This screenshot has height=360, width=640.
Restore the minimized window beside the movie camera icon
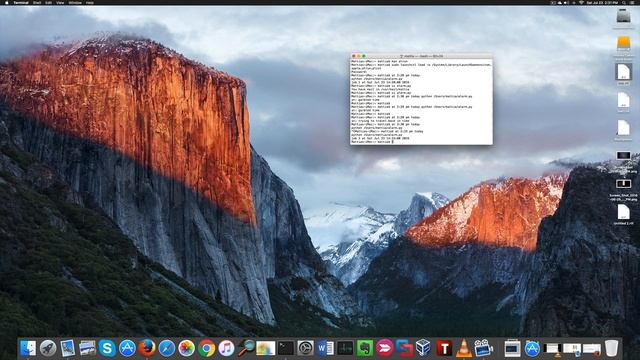(512, 348)
